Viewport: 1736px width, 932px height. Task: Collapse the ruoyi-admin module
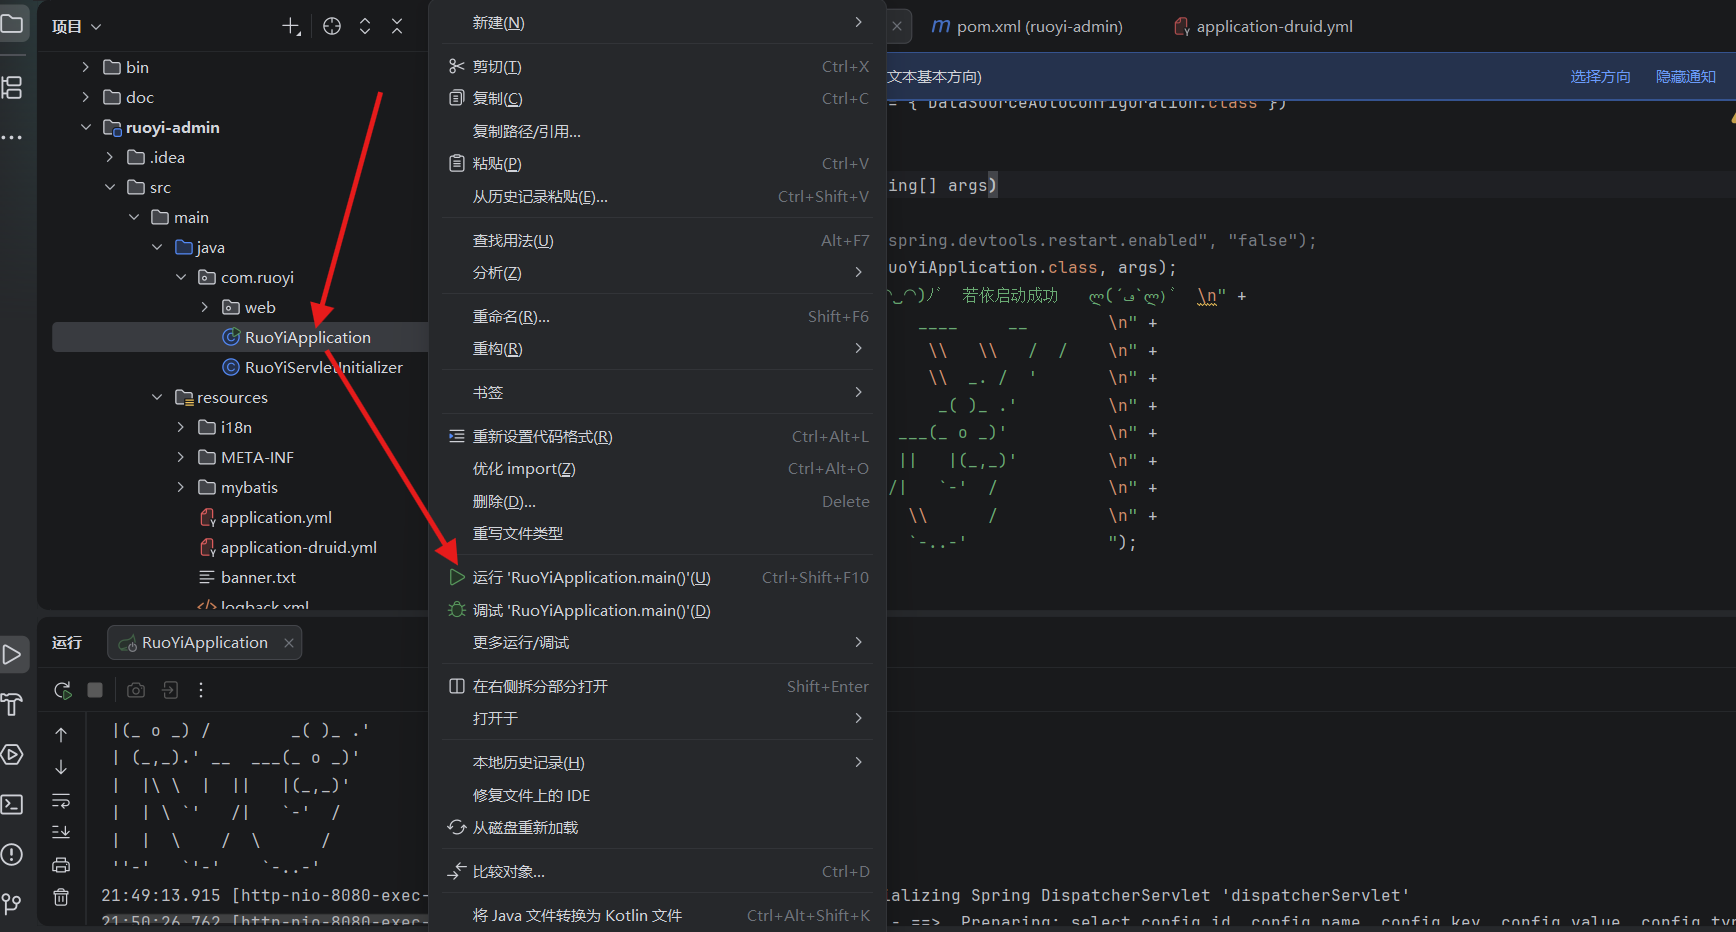(x=85, y=127)
